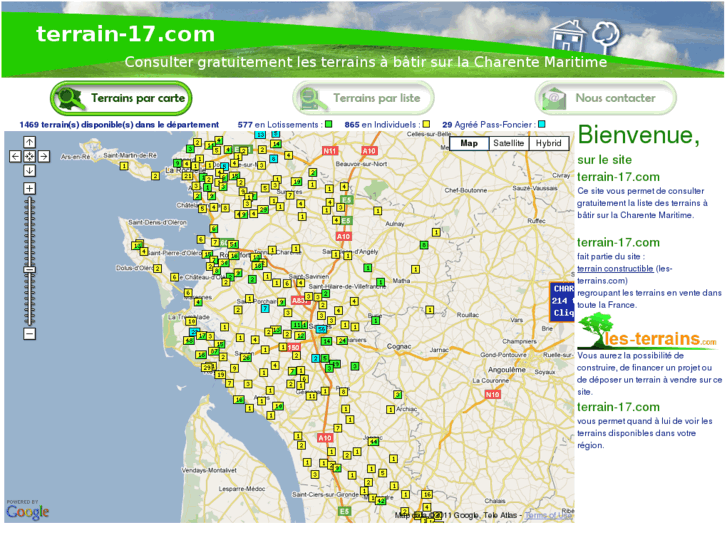Click the Google logo on the map
727x545 pixels.
coord(27,512)
